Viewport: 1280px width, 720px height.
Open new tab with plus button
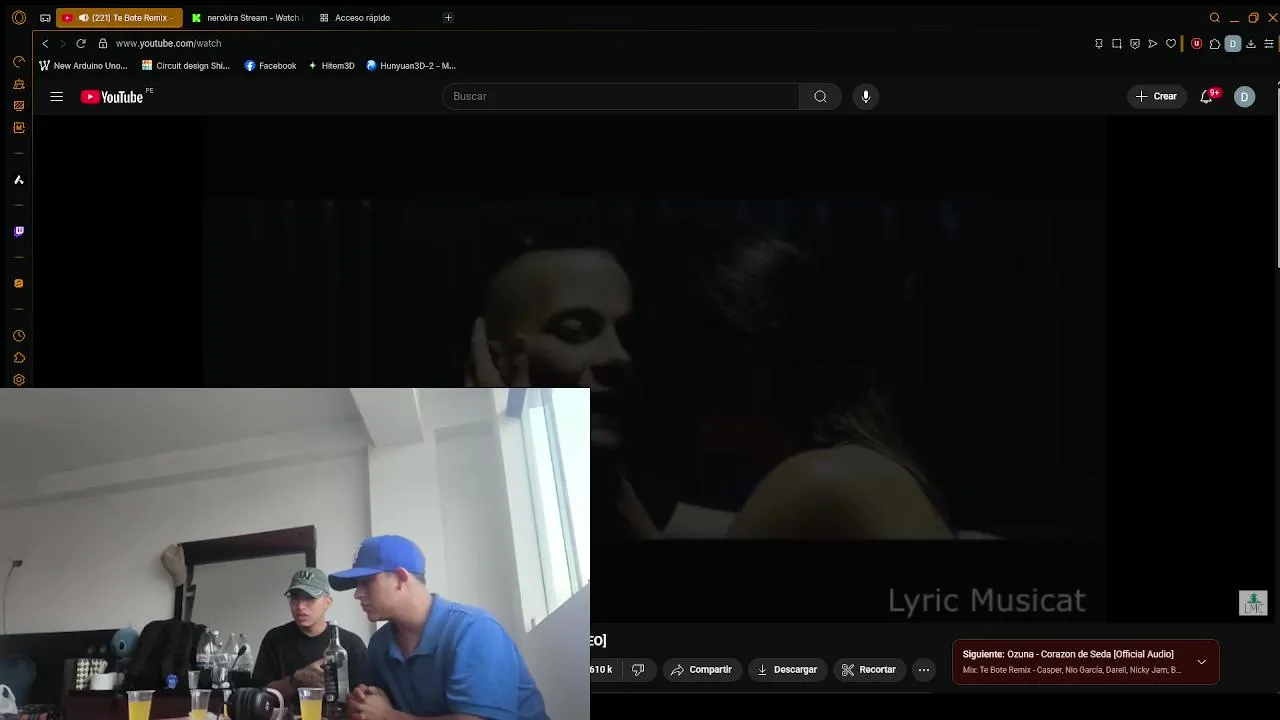[448, 18]
